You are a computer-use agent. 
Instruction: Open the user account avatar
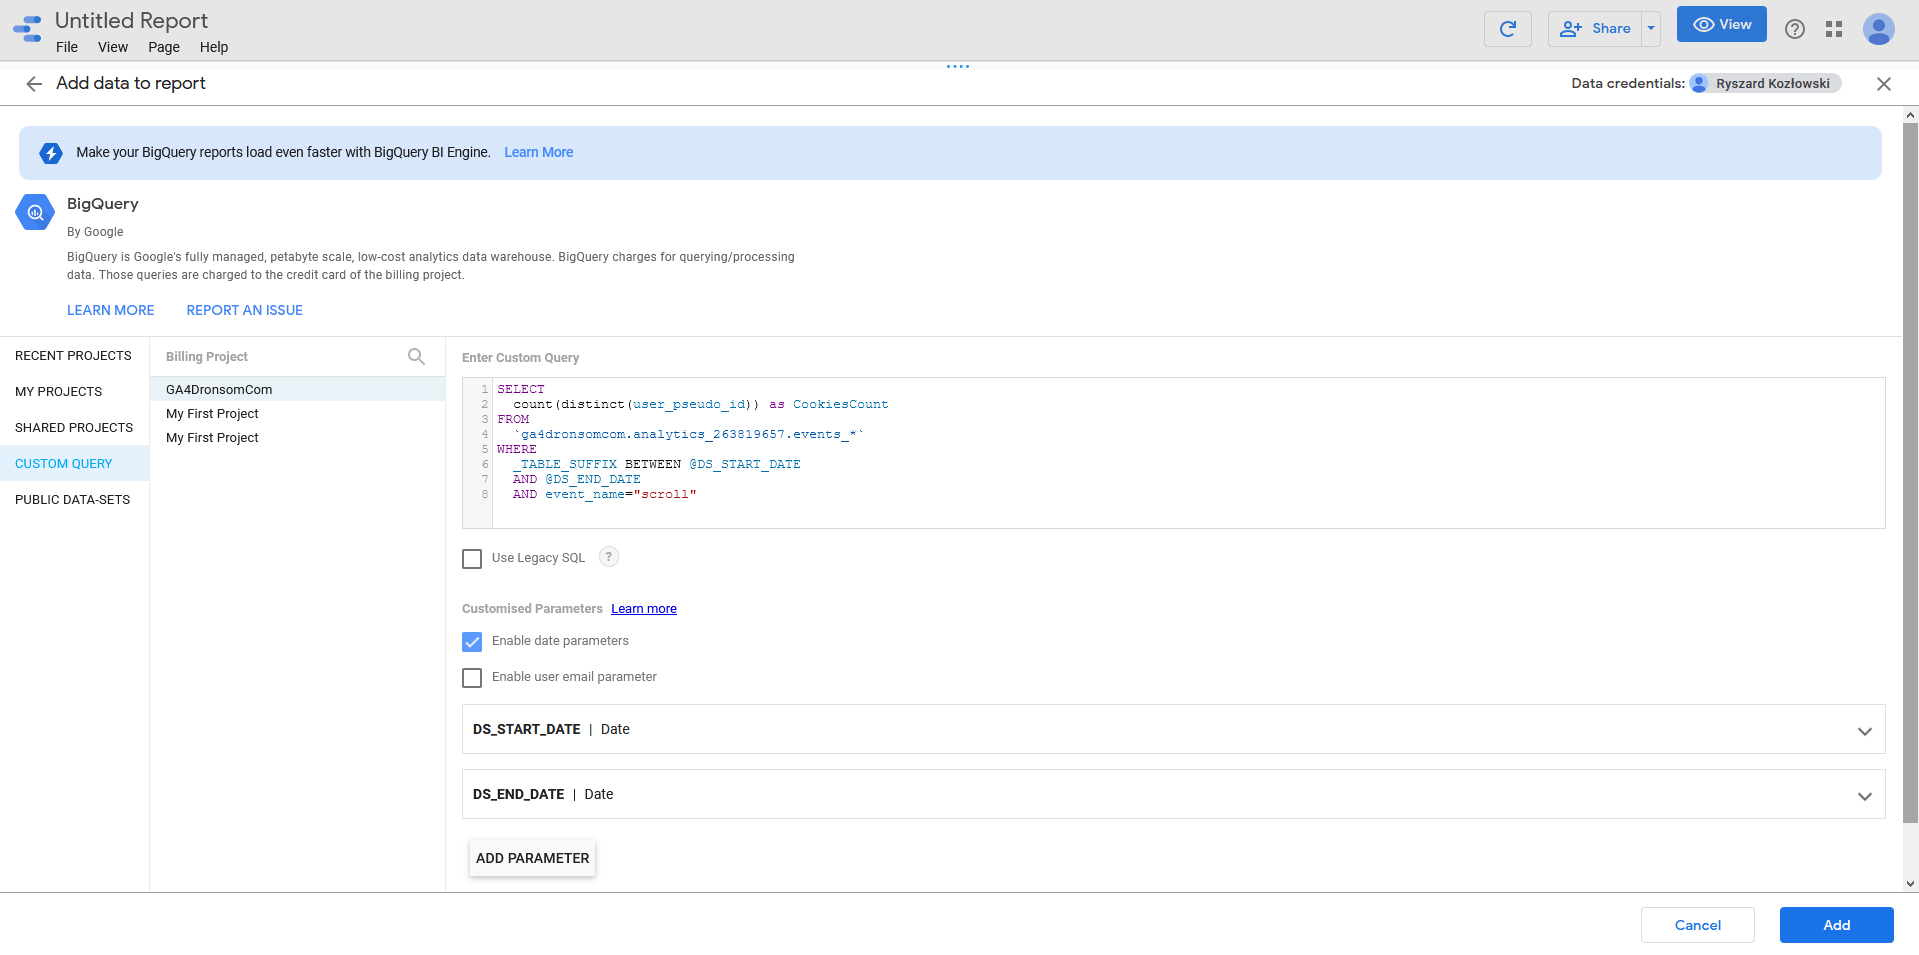(1879, 29)
